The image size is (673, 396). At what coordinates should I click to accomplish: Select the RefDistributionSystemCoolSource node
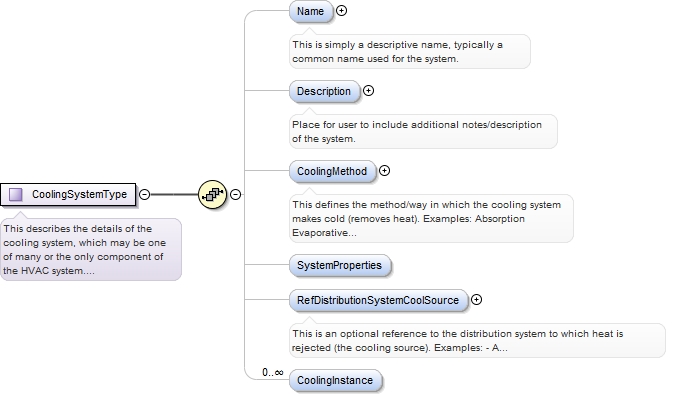378,300
